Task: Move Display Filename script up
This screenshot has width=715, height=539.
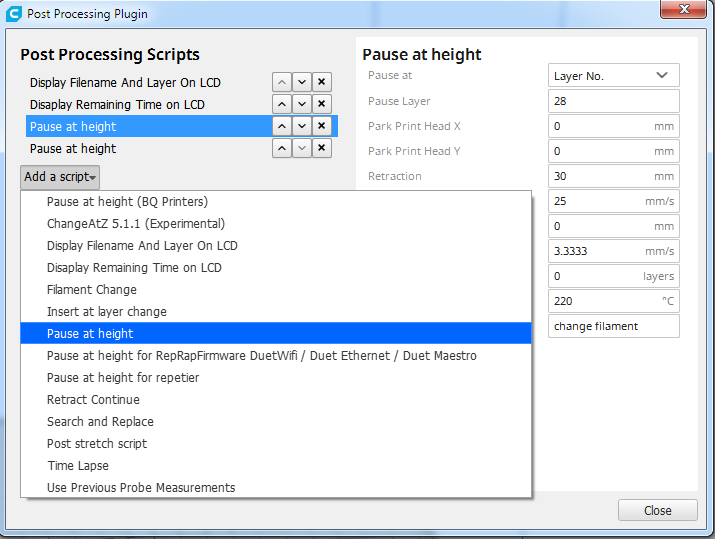Action: 281,82
